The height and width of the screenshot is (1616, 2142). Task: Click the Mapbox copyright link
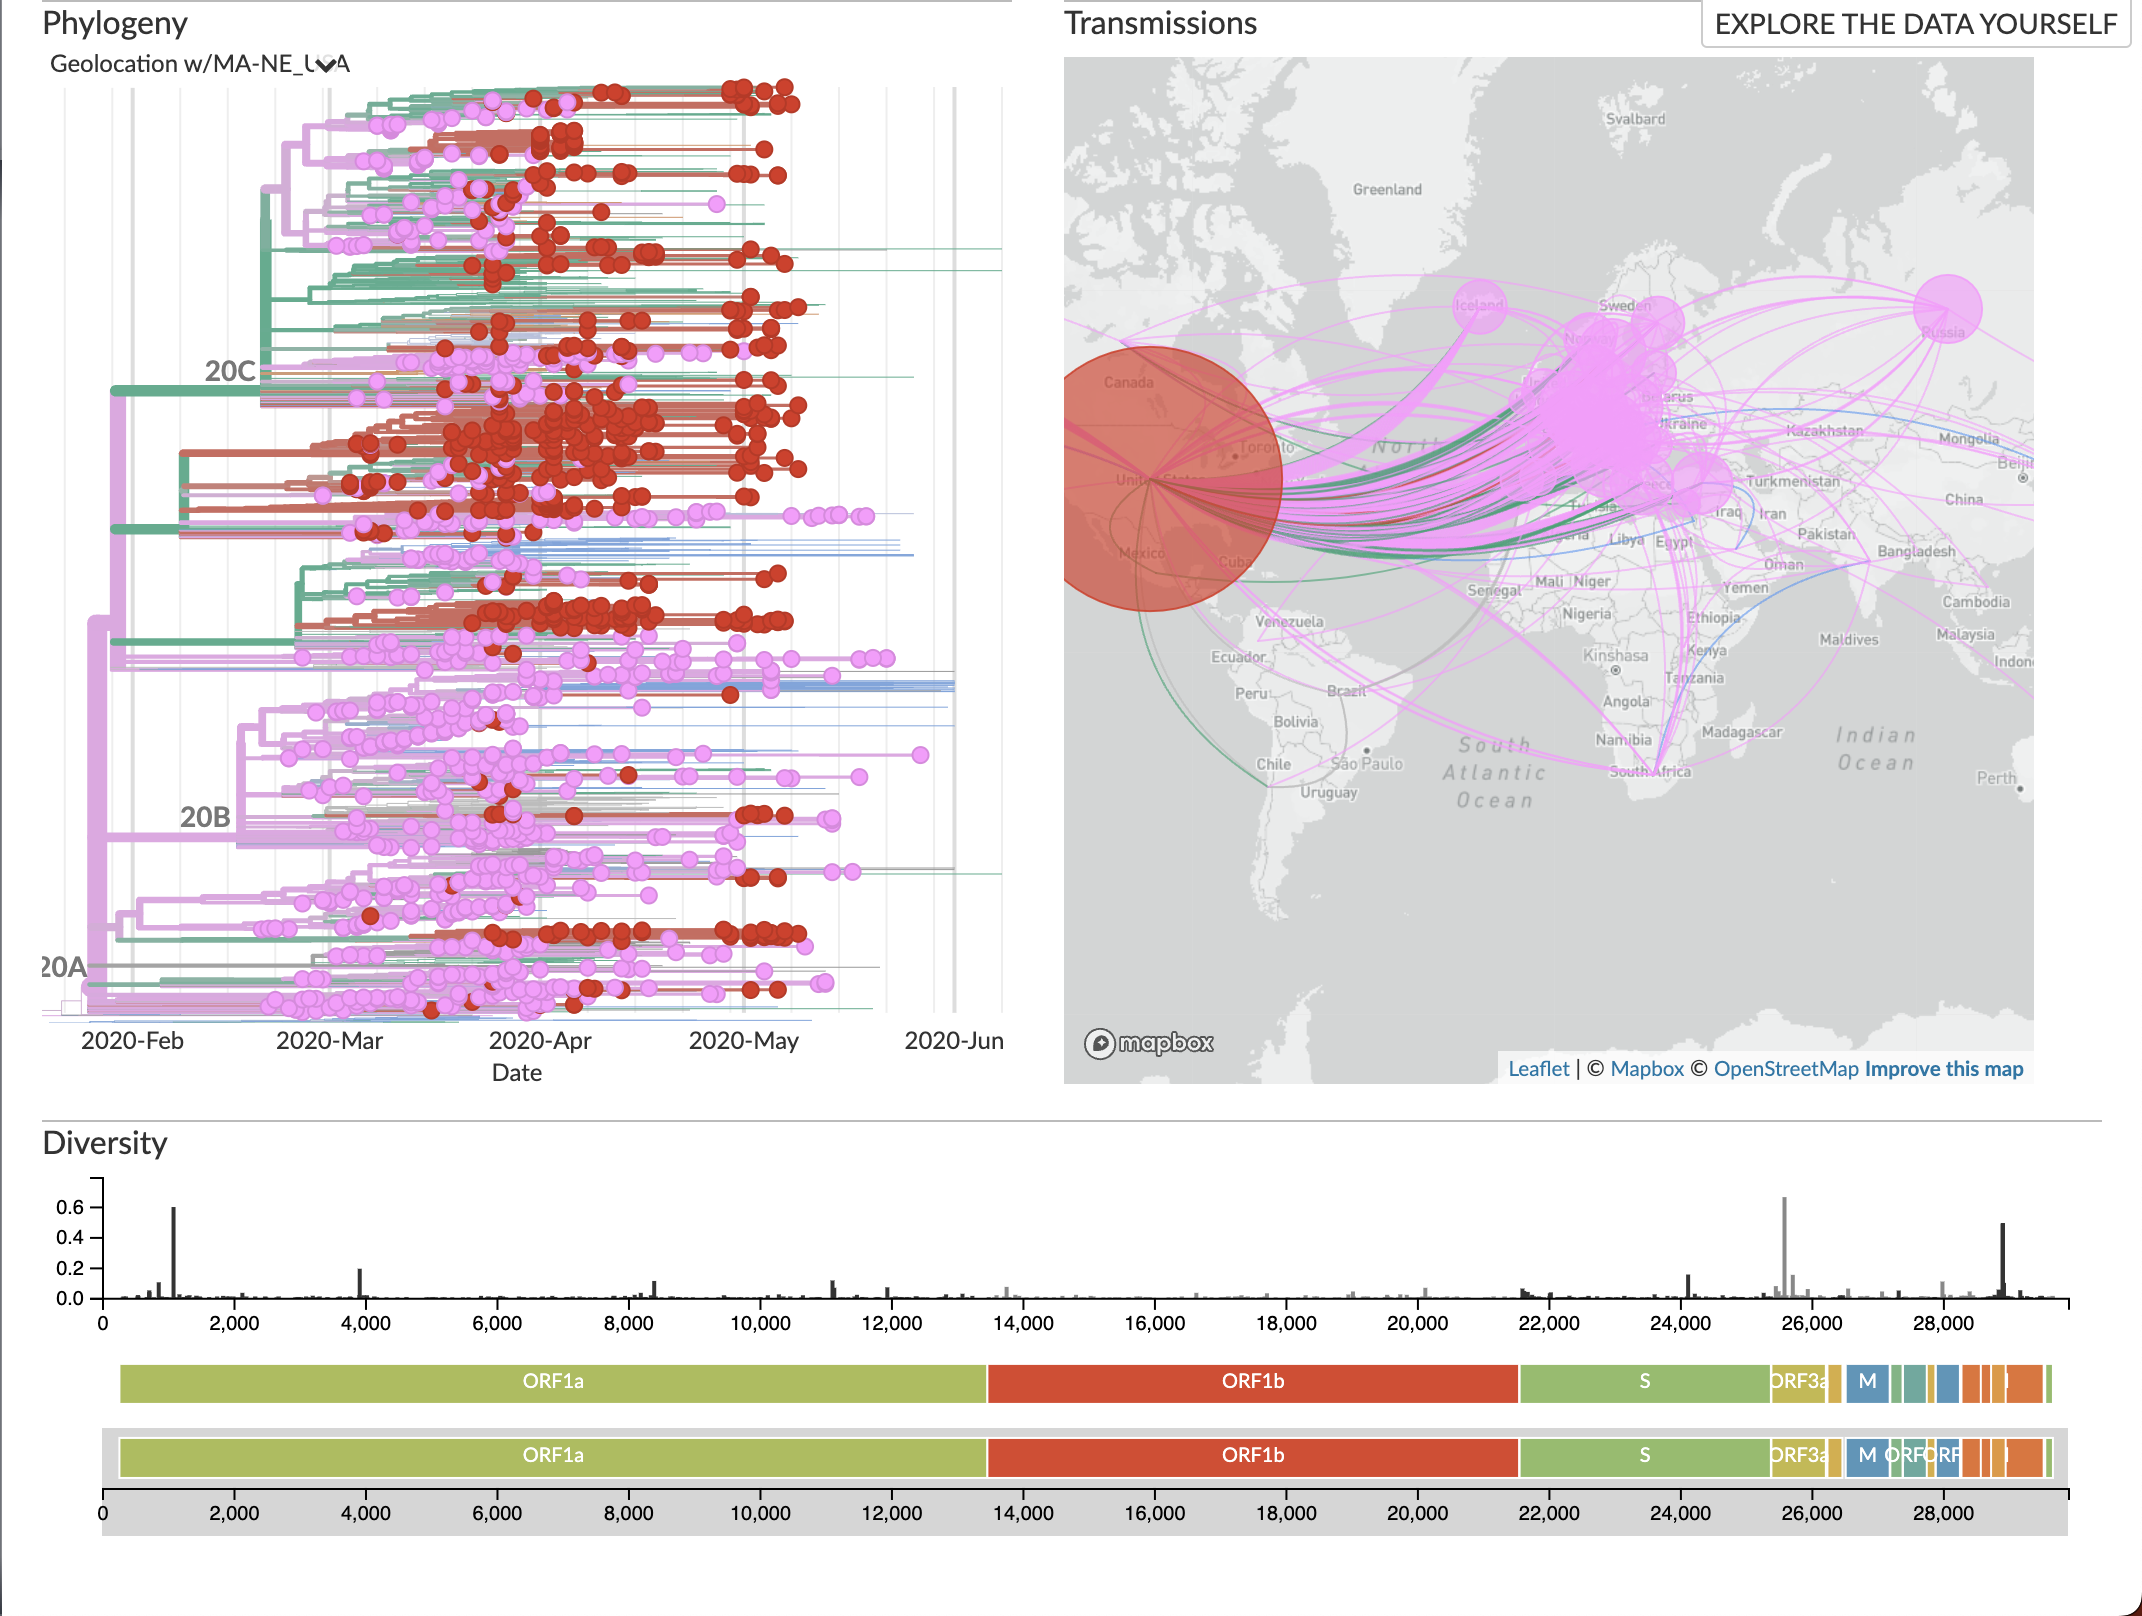click(1646, 1069)
